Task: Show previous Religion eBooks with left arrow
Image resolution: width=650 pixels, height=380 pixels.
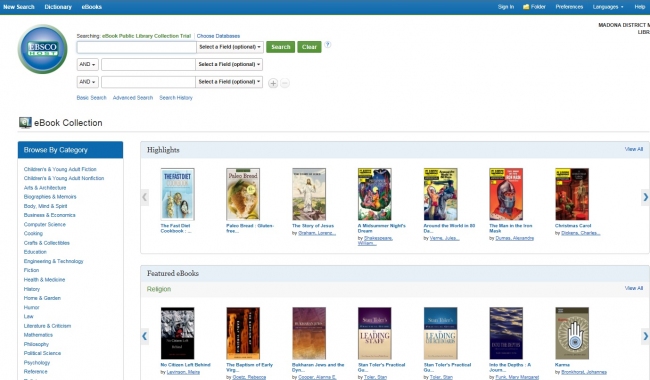Action: click(145, 336)
